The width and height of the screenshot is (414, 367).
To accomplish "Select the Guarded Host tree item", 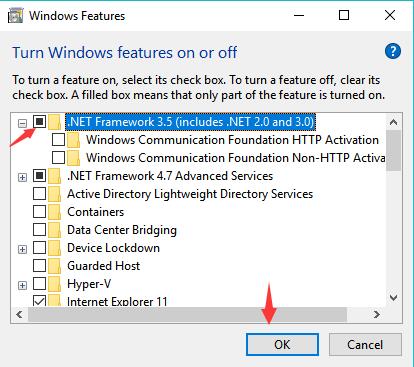I will tap(104, 266).
